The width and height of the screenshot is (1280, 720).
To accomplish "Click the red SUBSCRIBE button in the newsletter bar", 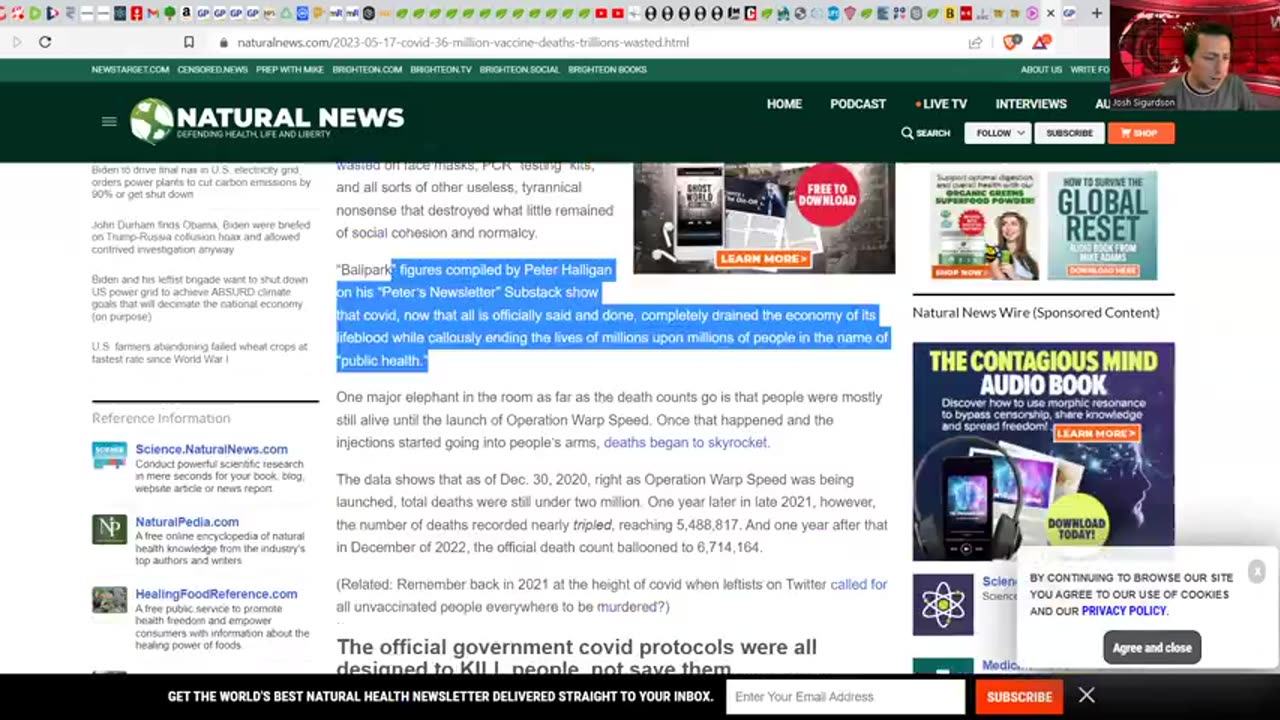I will [x=1019, y=696].
